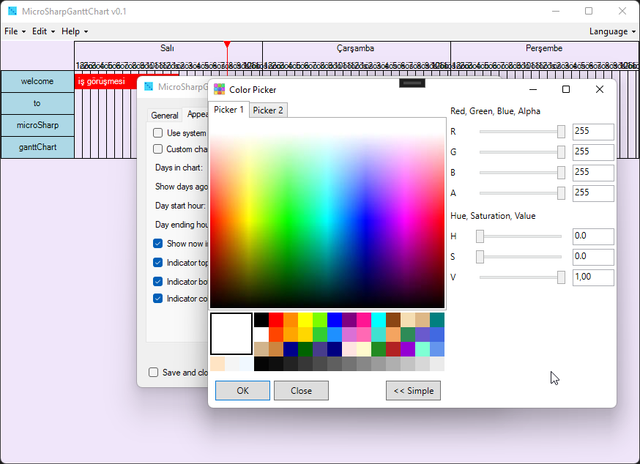Pick the pure red swatch in palette
Screen dimensions: 640x464
pyautogui.click(x=276, y=320)
